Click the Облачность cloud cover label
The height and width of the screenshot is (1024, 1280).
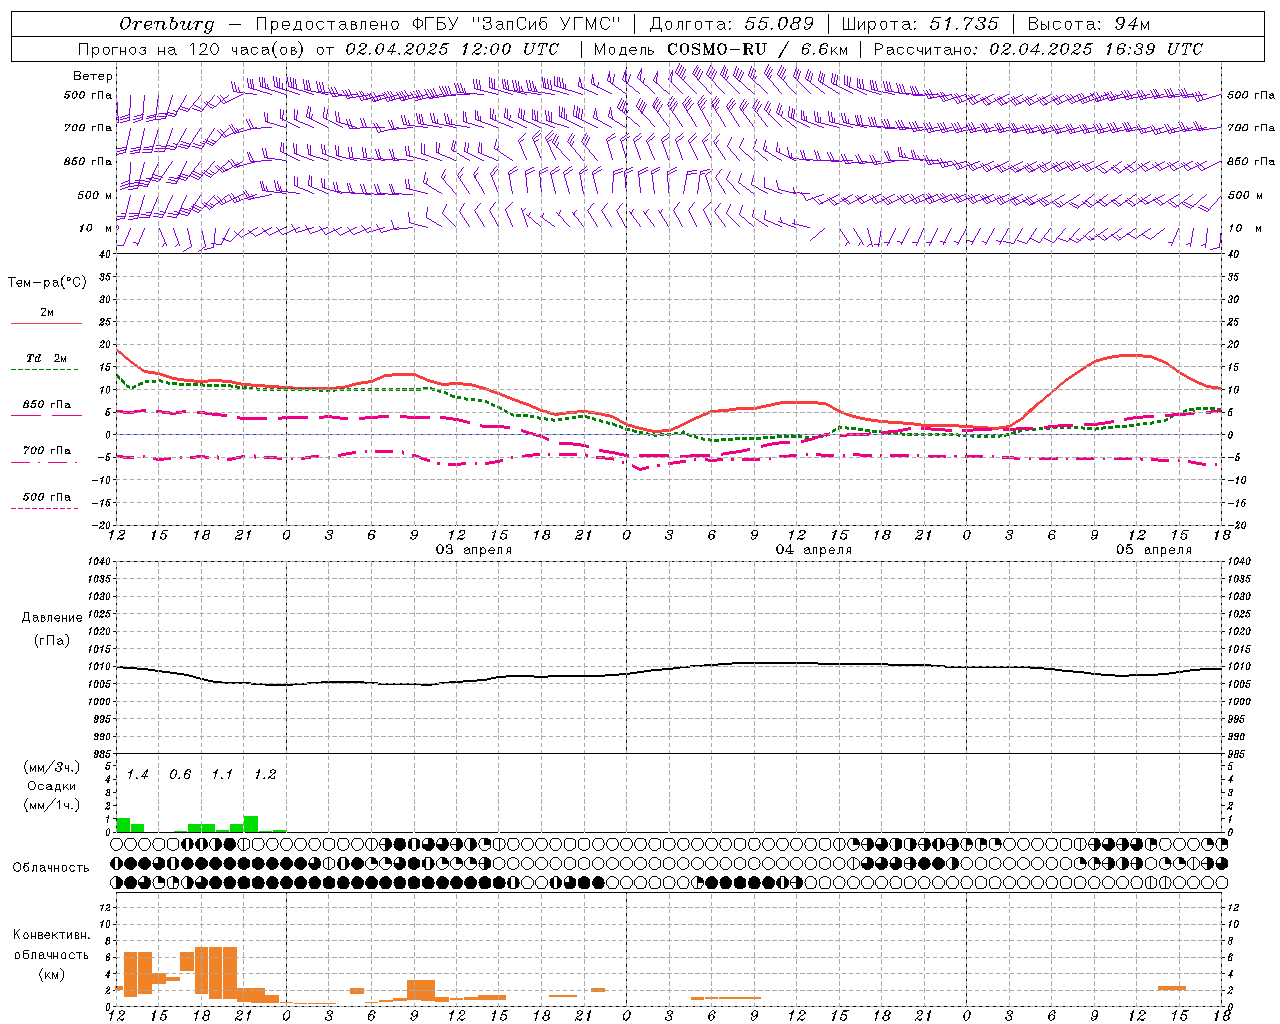[51, 868]
